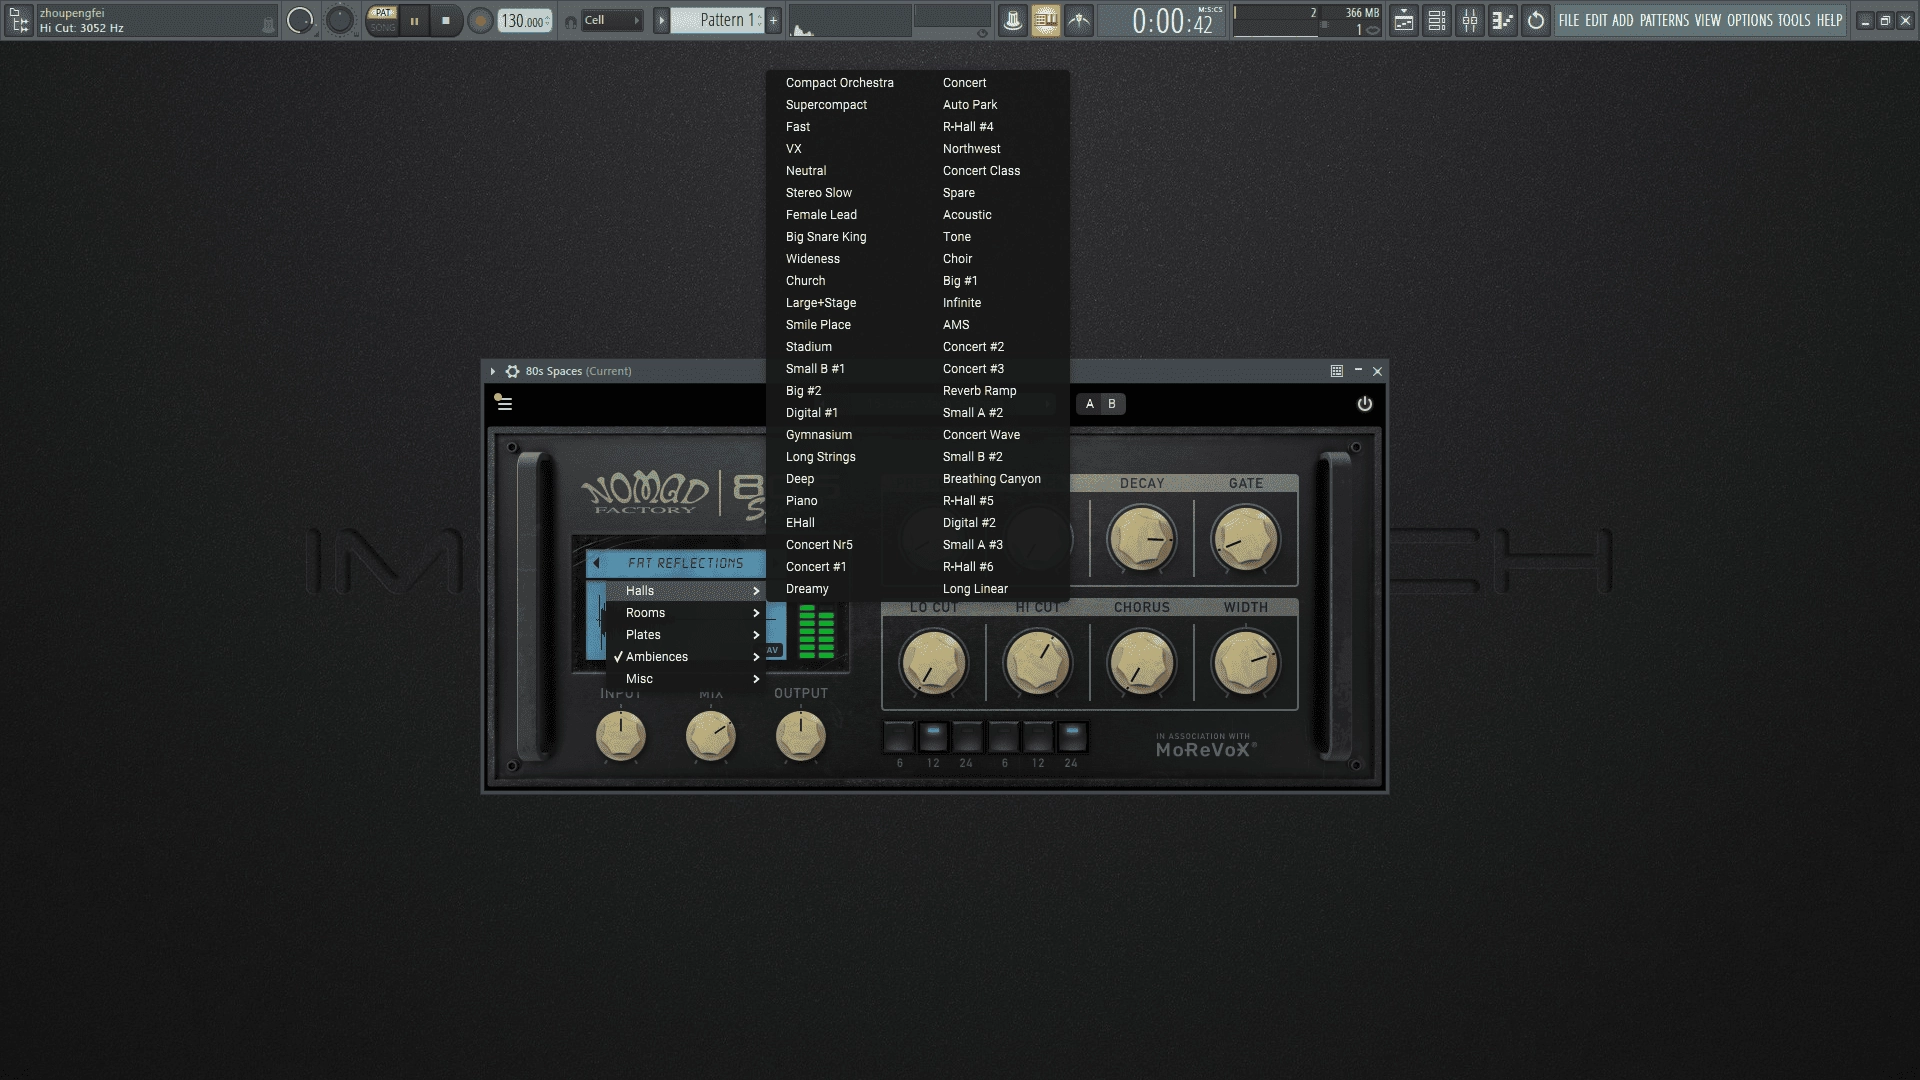Click the CHORUS knob
Screen dimensions: 1920x1080
pyautogui.click(x=1141, y=663)
